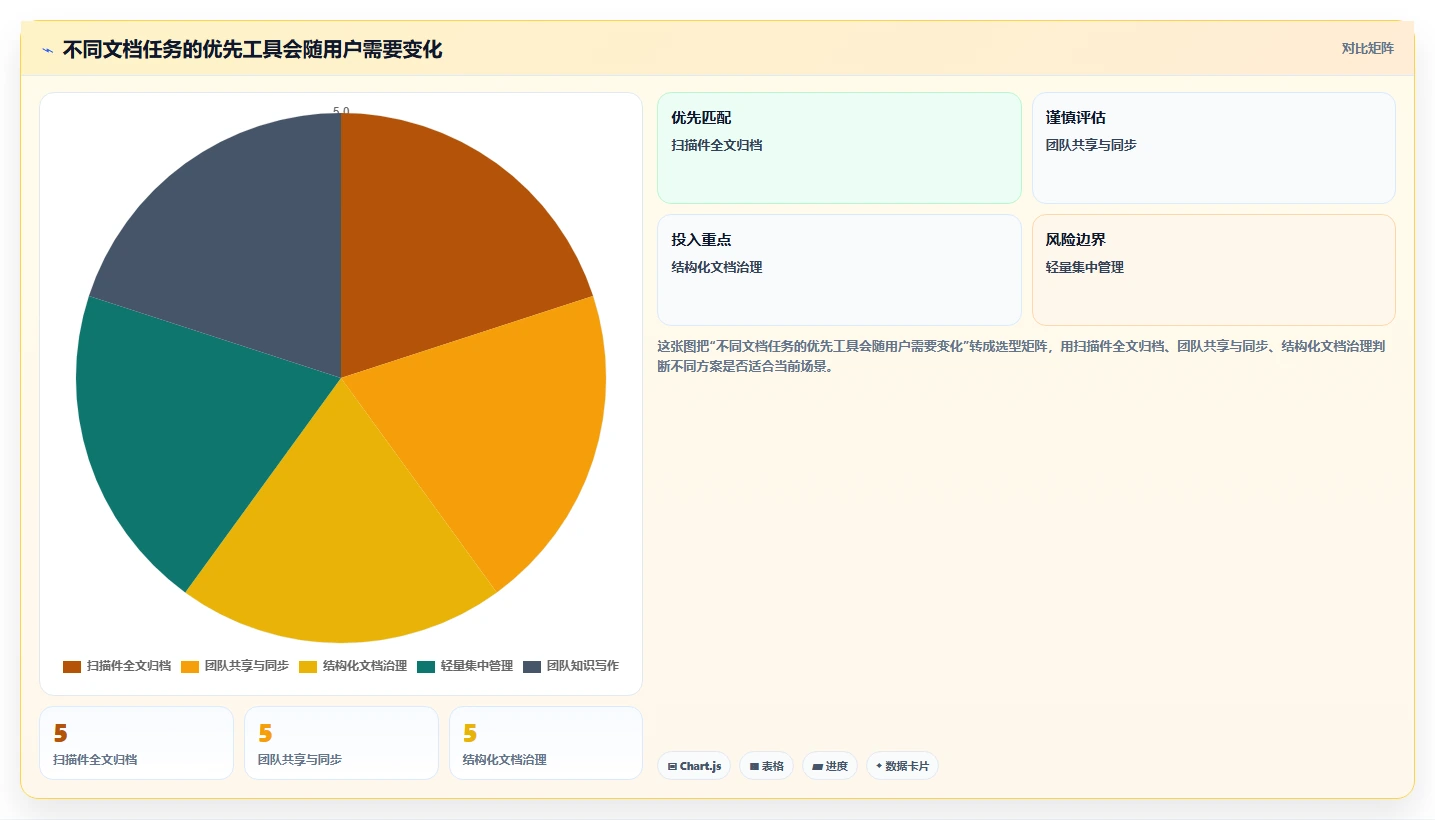
Task: Click the 结构化文档治理 stat card
Action: click(545, 743)
